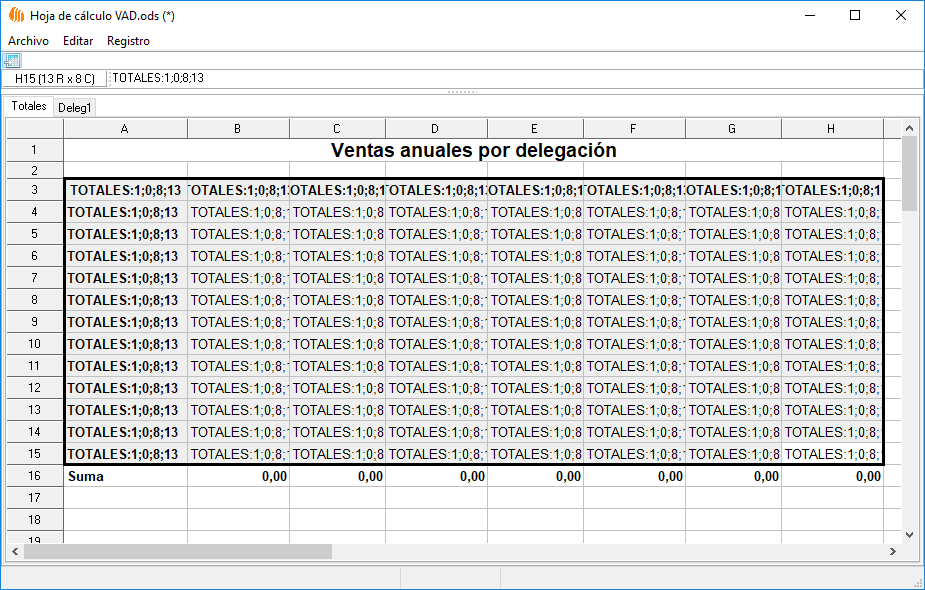The height and width of the screenshot is (590, 925).
Task: Select row 16 header
Action: tap(34, 477)
